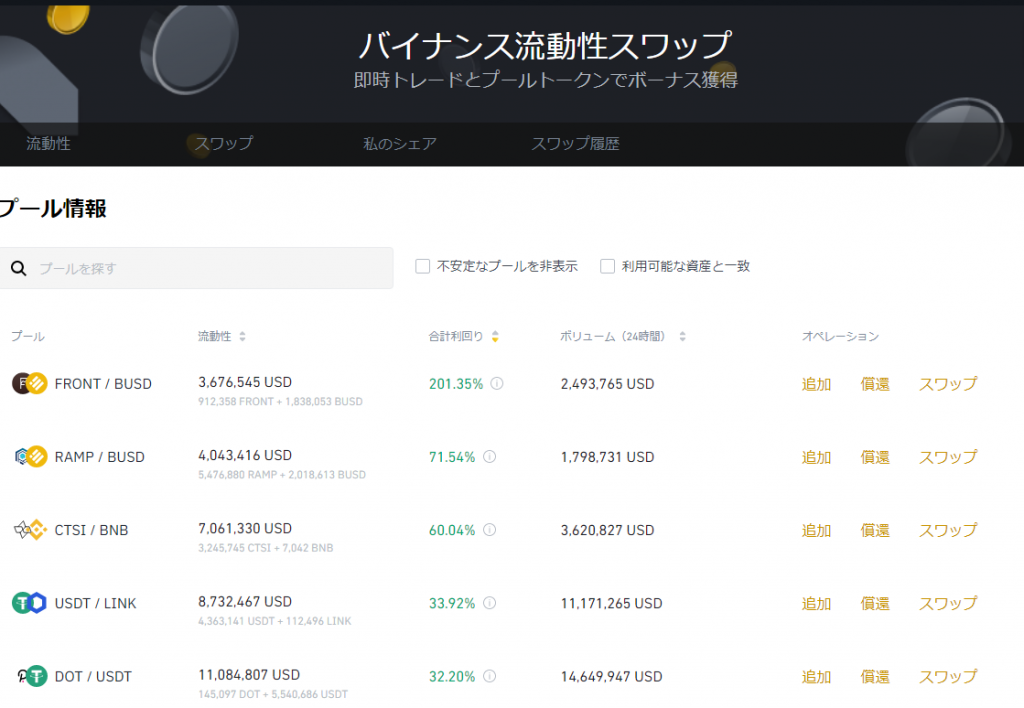Click volume value 2,493,765 USD

(x=607, y=384)
